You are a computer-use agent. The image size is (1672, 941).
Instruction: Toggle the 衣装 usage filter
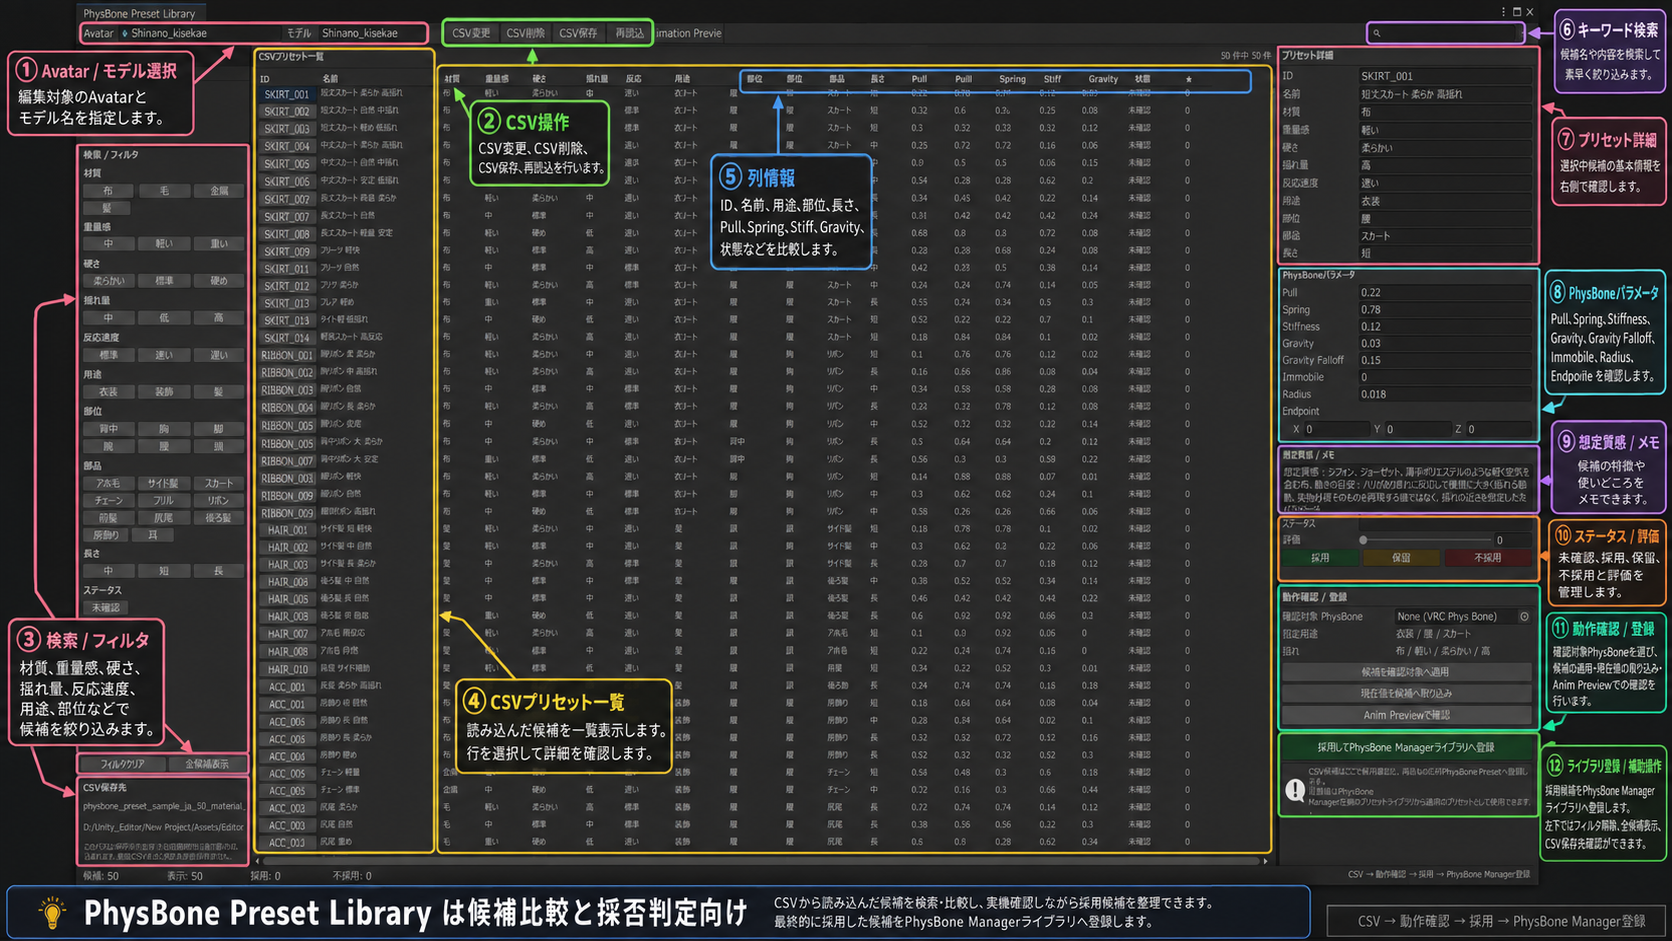(108, 392)
